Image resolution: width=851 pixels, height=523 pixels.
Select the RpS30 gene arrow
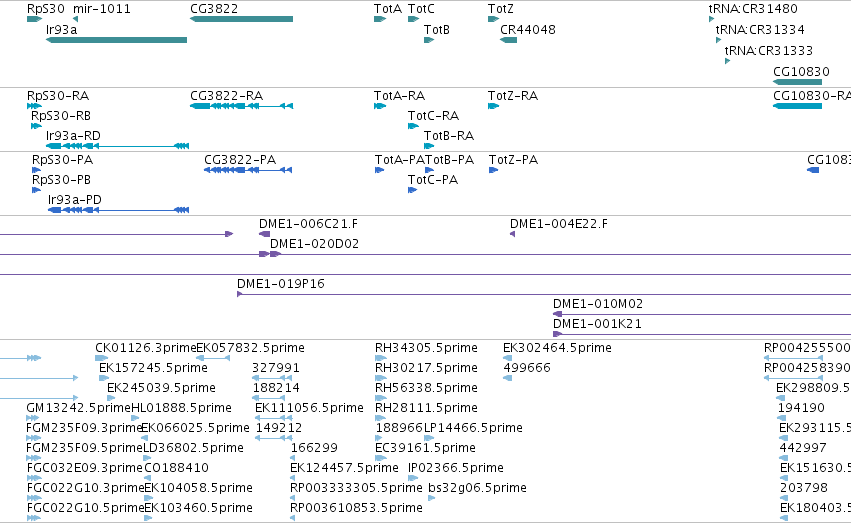pos(34,19)
